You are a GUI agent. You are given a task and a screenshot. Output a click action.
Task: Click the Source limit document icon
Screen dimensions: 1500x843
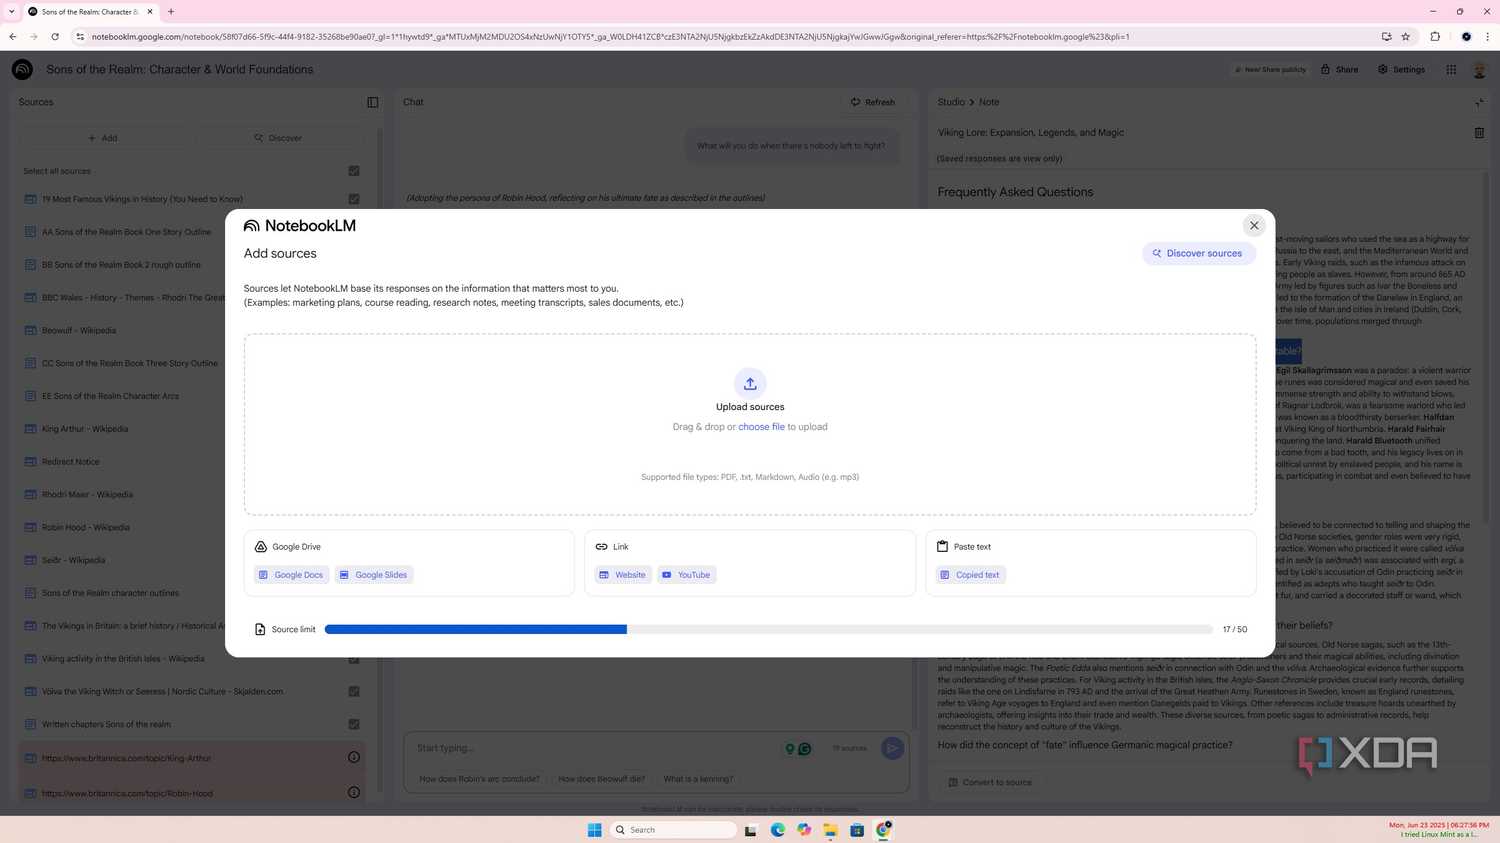pos(260,629)
